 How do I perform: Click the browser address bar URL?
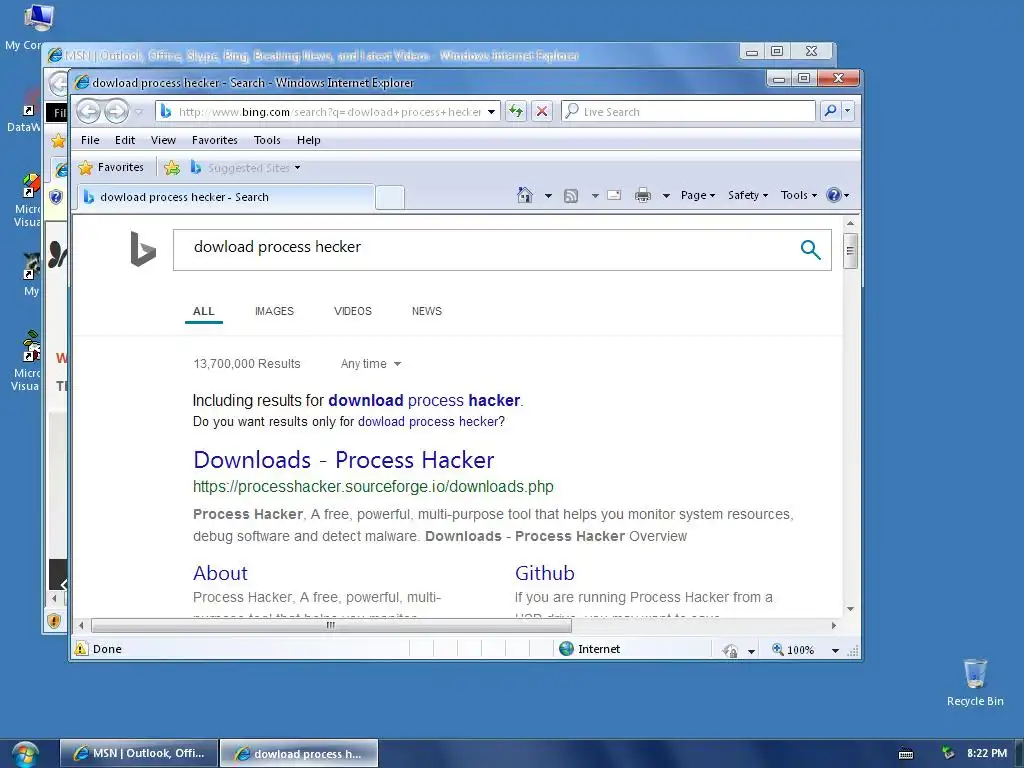pos(330,112)
